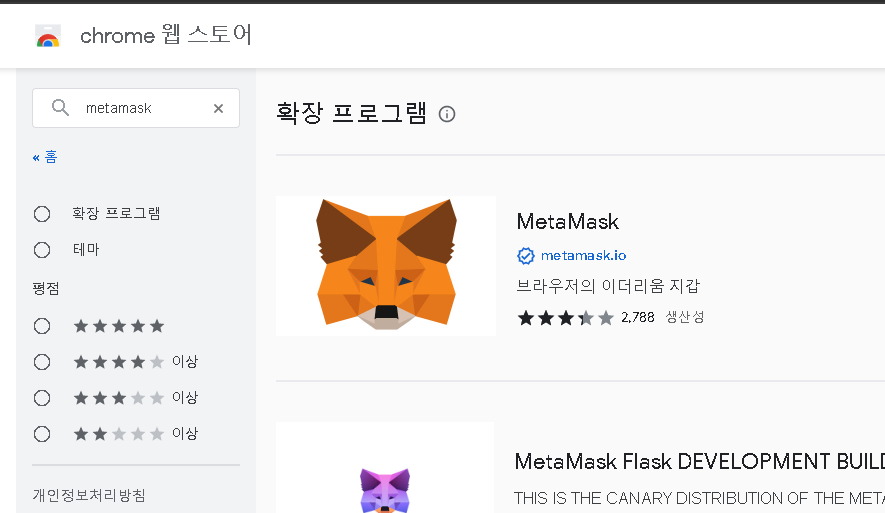This screenshot has width=885, height=513.
Task: Click the Chrome Web Store logo icon
Action: click(47, 36)
